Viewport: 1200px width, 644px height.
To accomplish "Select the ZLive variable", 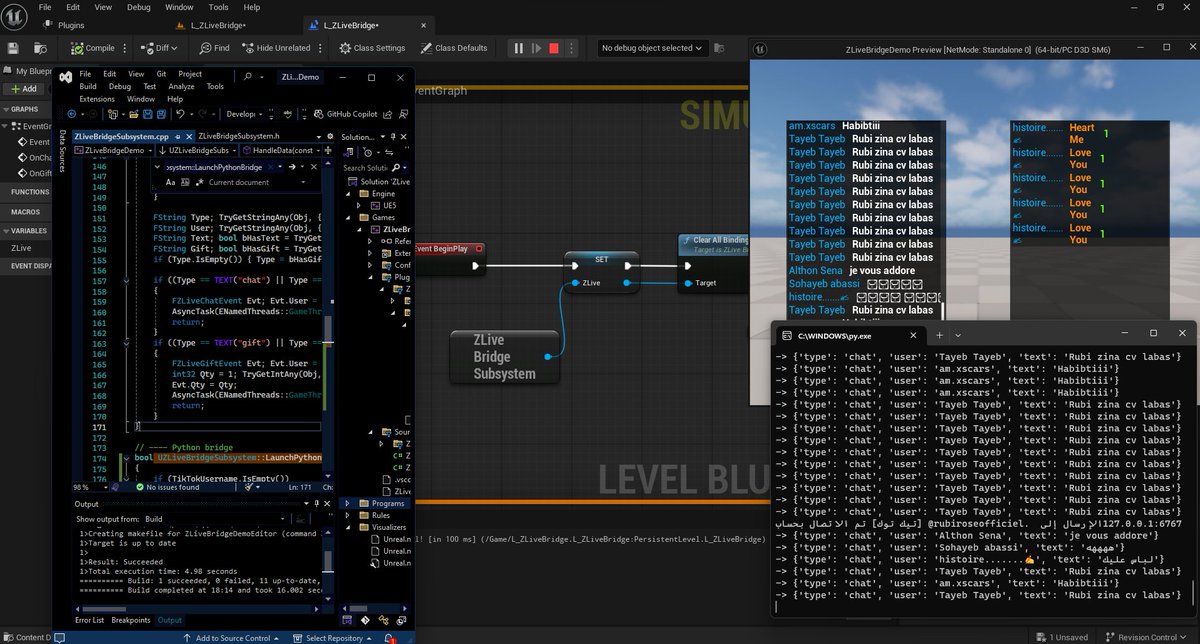I will pos(20,247).
